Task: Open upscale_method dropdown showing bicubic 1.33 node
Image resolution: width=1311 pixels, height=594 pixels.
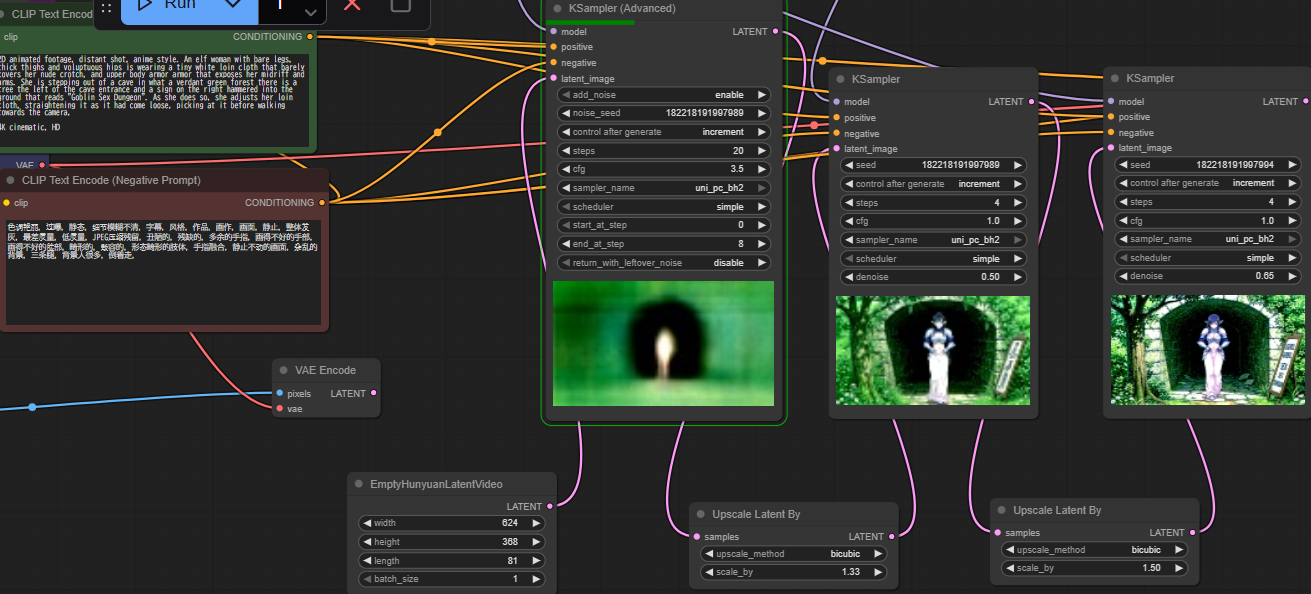Action: (x=794, y=554)
